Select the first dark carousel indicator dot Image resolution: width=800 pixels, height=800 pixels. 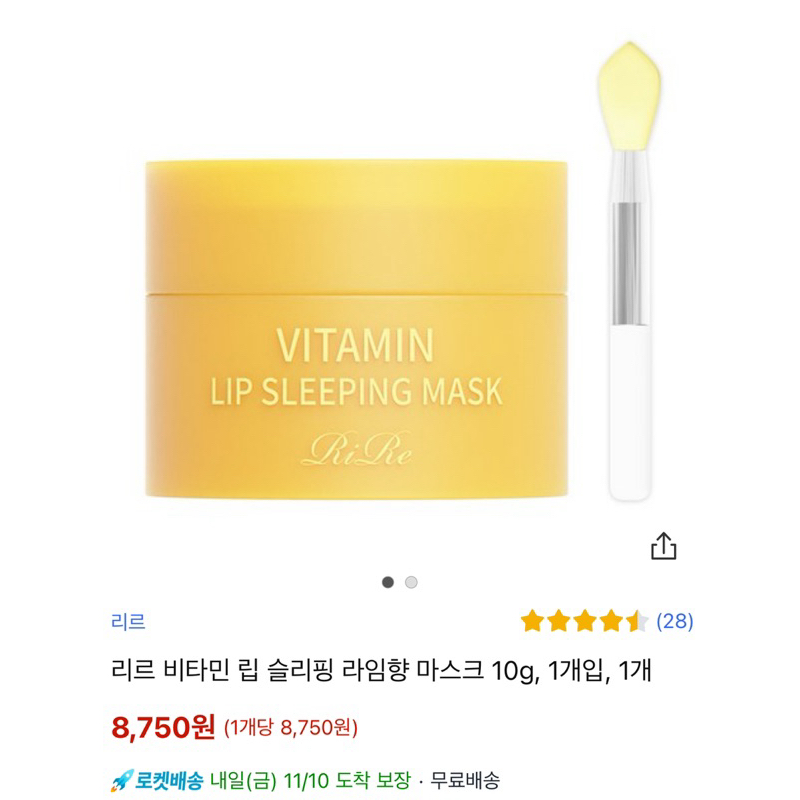tap(388, 582)
